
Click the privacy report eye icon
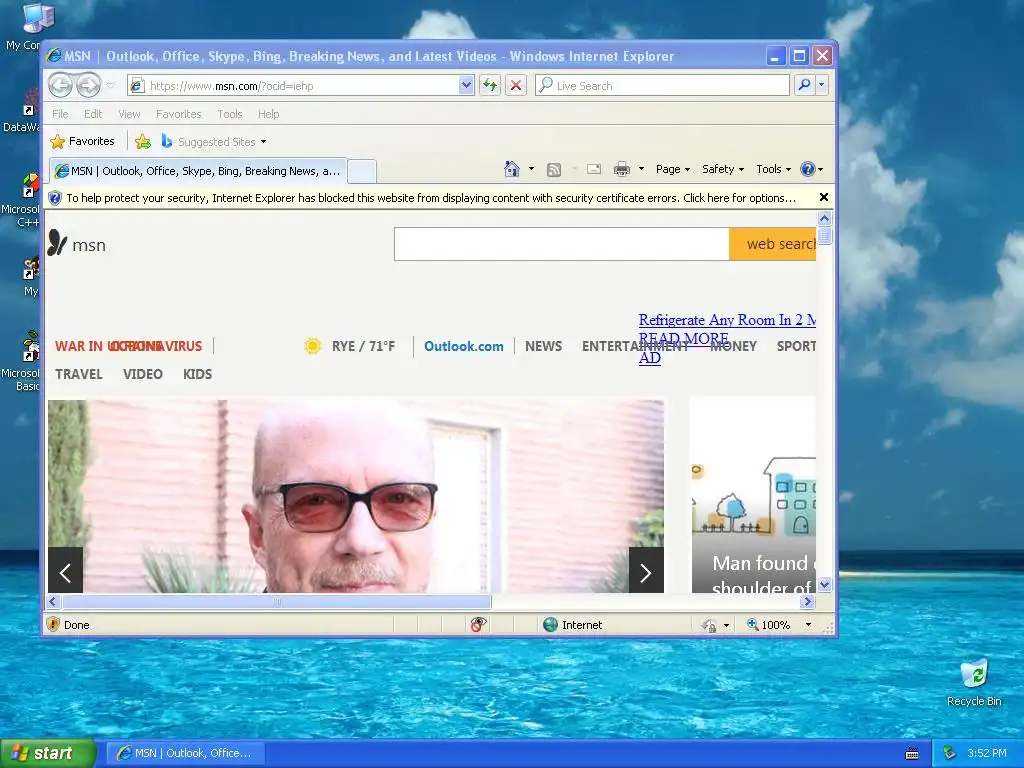point(478,624)
